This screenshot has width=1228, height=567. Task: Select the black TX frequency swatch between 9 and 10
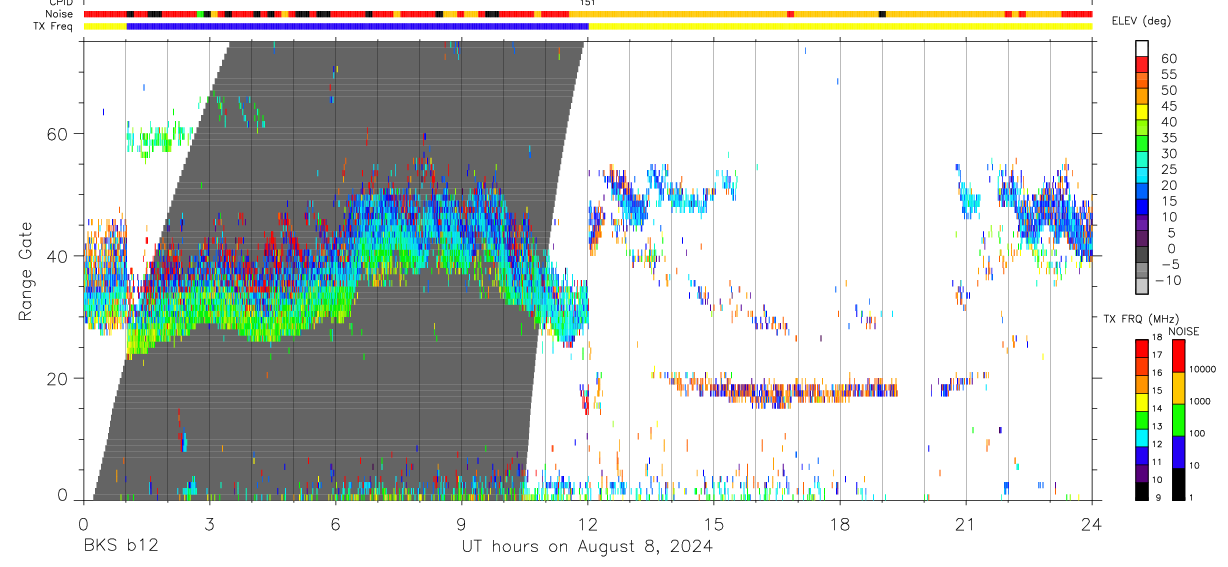[1142, 490]
